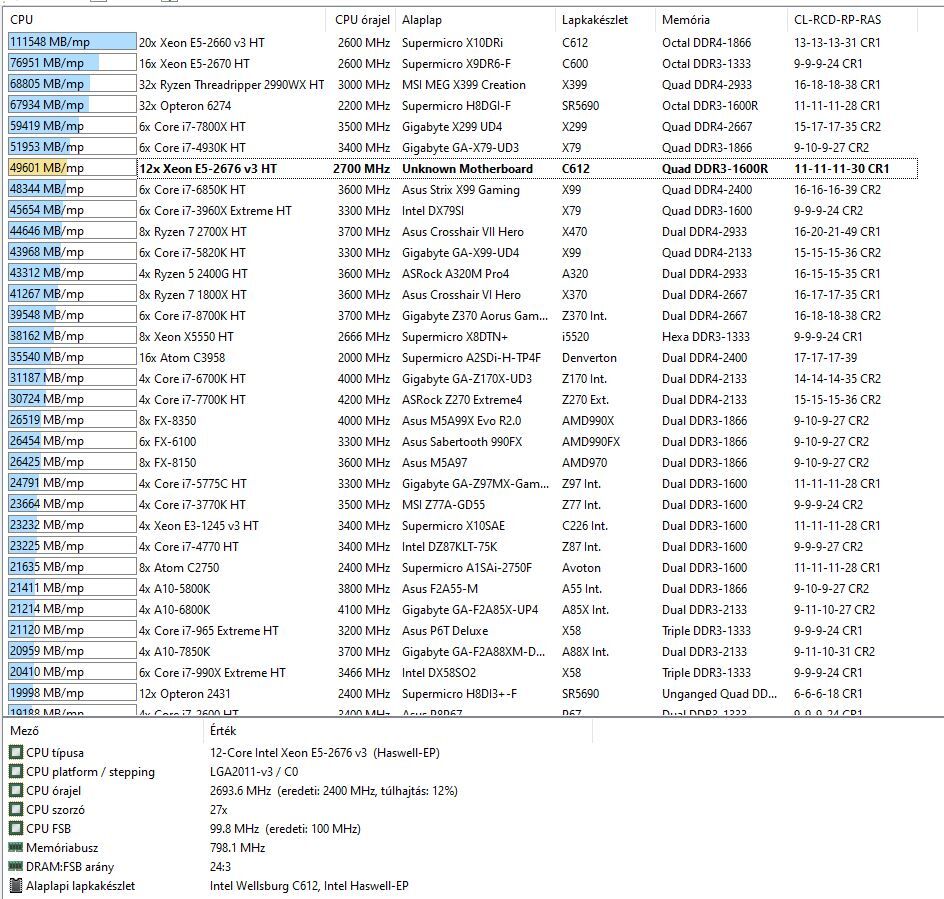Click the Quad DDR3-1600R memory cell

[x=715, y=169]
